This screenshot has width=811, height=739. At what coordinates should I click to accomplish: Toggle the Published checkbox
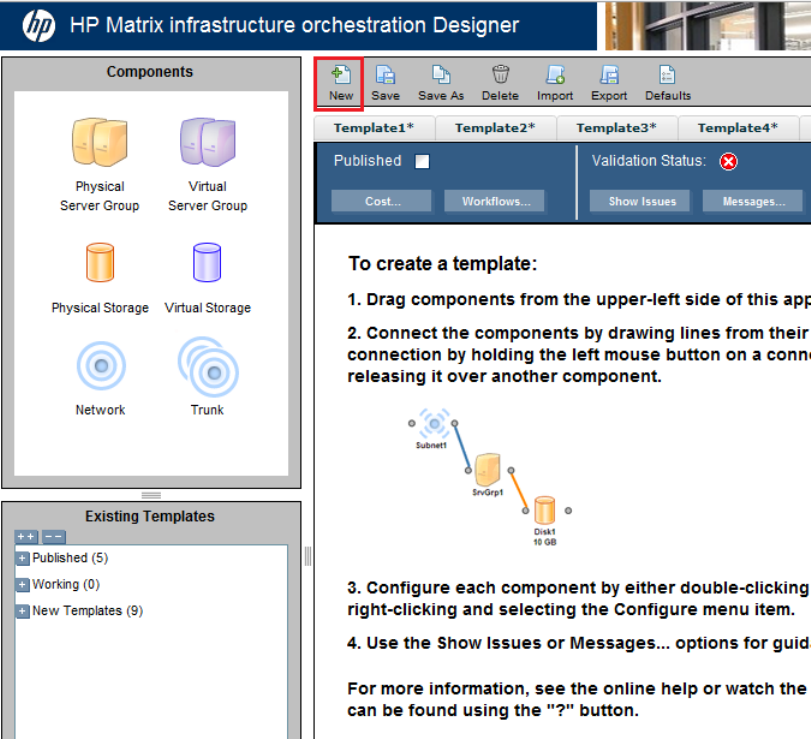[x=422, y=162]
